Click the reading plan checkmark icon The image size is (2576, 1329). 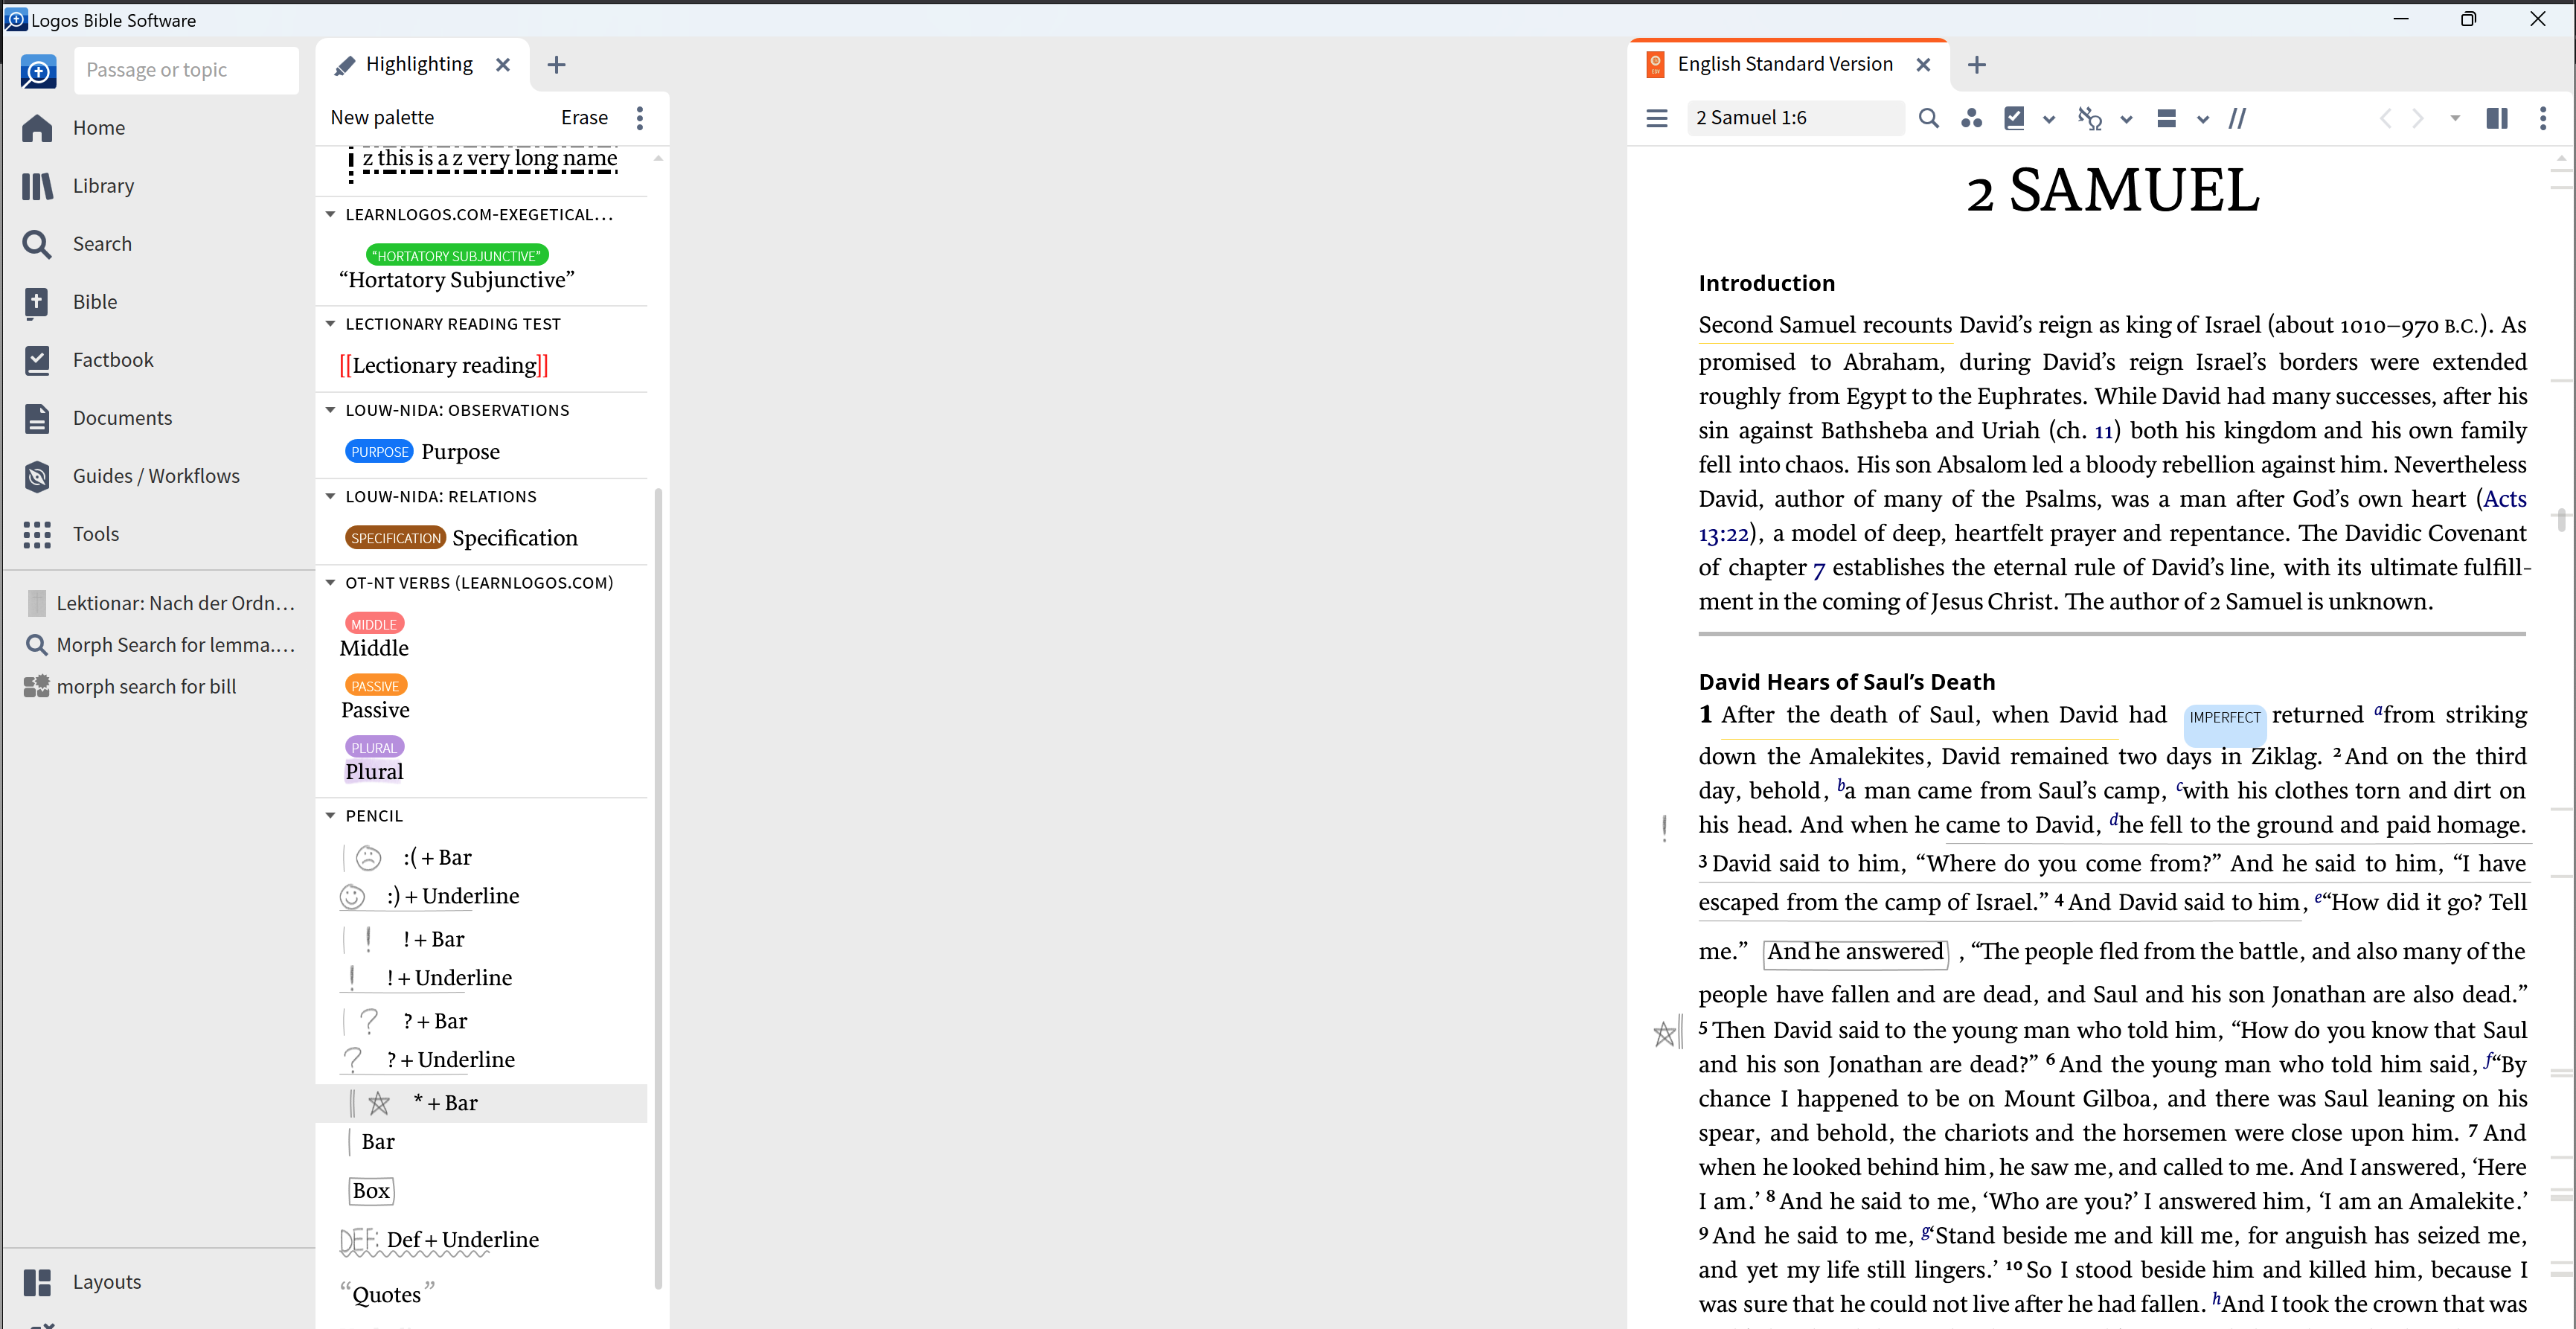[x=2014, y=118]
